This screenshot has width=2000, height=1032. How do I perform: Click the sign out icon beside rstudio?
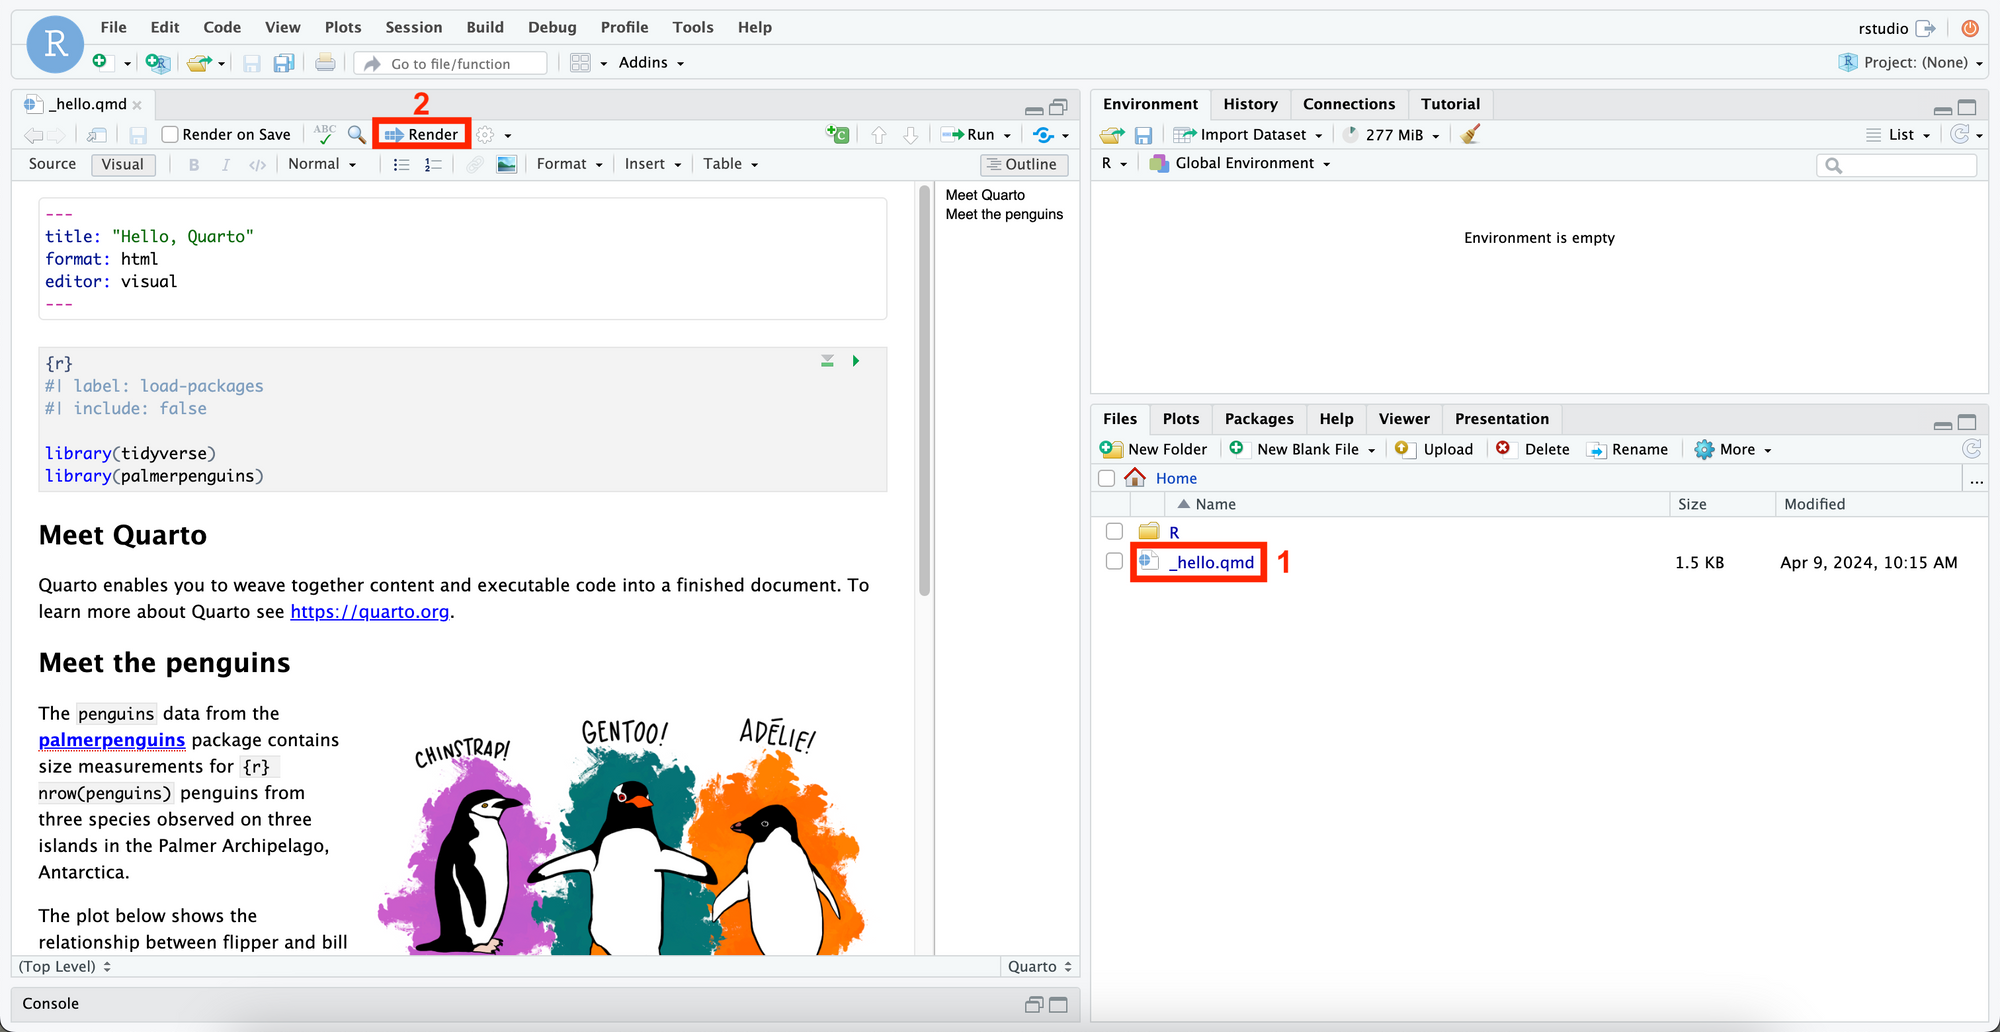pyautogui.click(x=1925, y=28)
